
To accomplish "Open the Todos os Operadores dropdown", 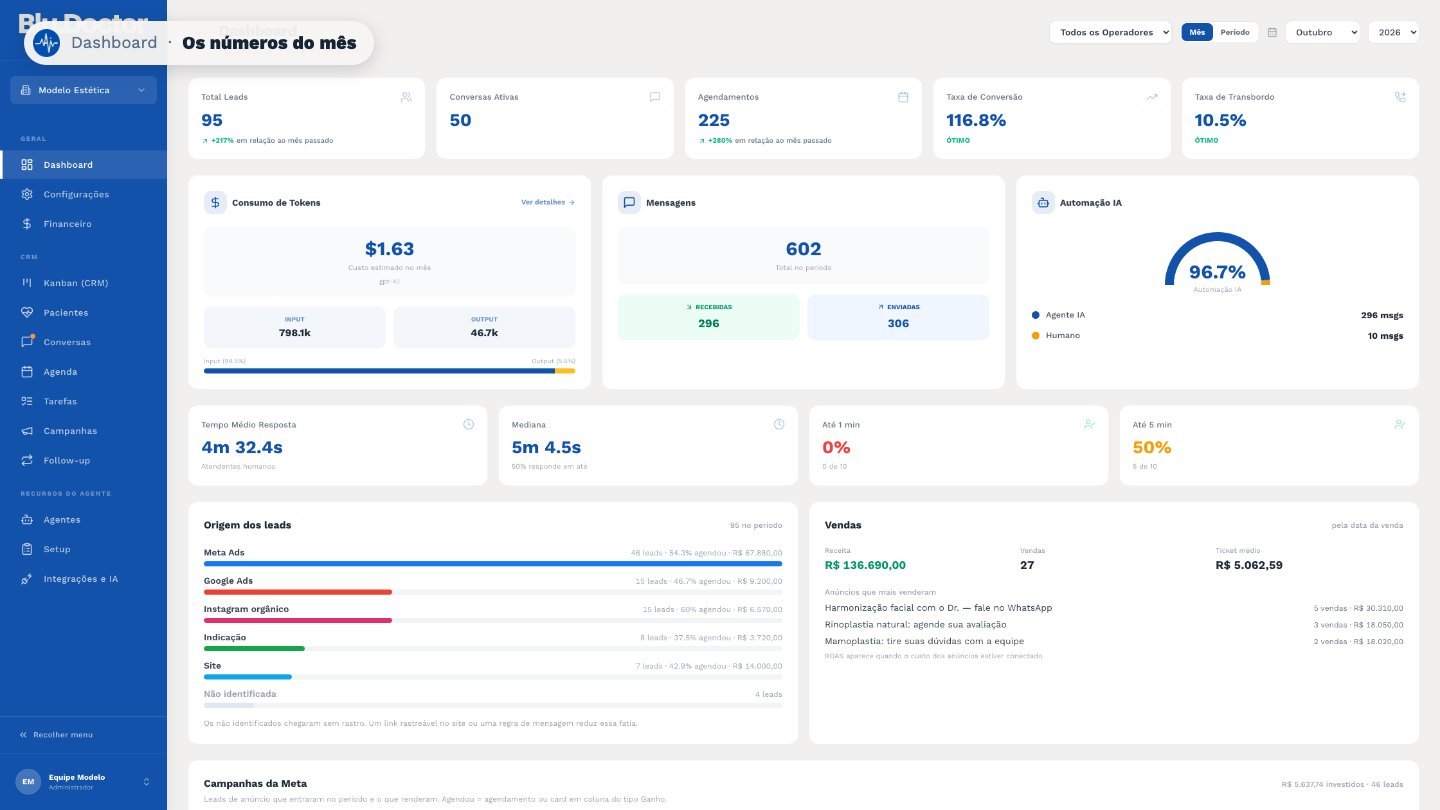I will click(x=1110, y=32).
